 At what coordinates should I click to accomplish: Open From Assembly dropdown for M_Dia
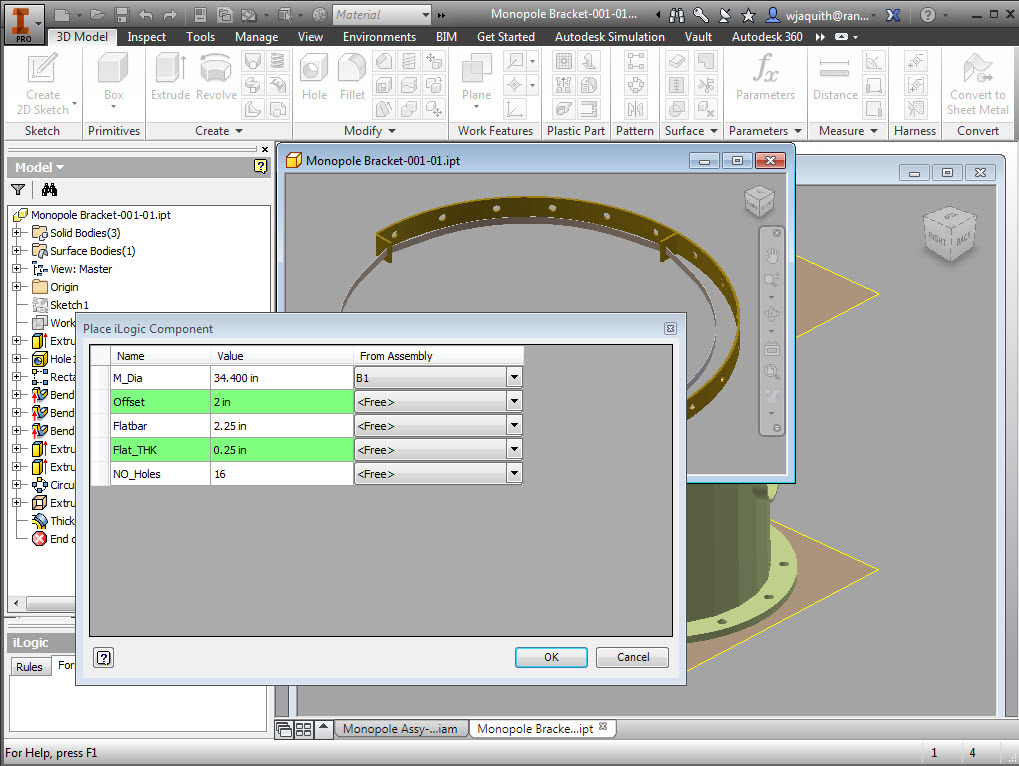pos(514,377)
